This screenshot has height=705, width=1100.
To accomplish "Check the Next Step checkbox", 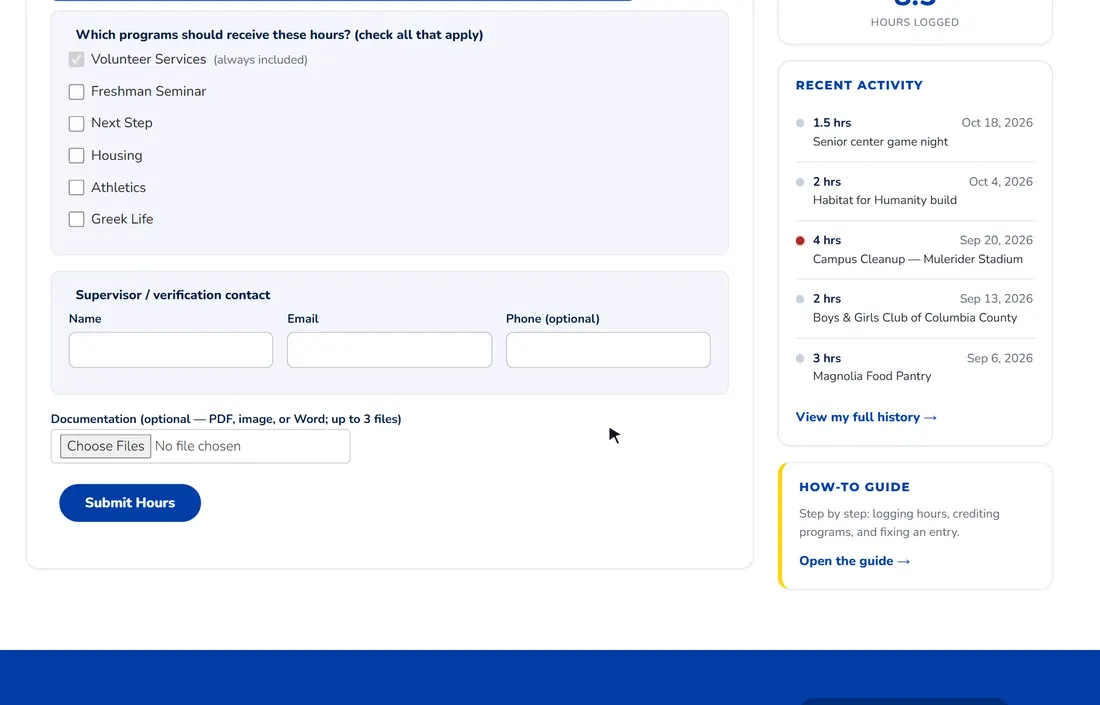I will click(x=76, y=123).
